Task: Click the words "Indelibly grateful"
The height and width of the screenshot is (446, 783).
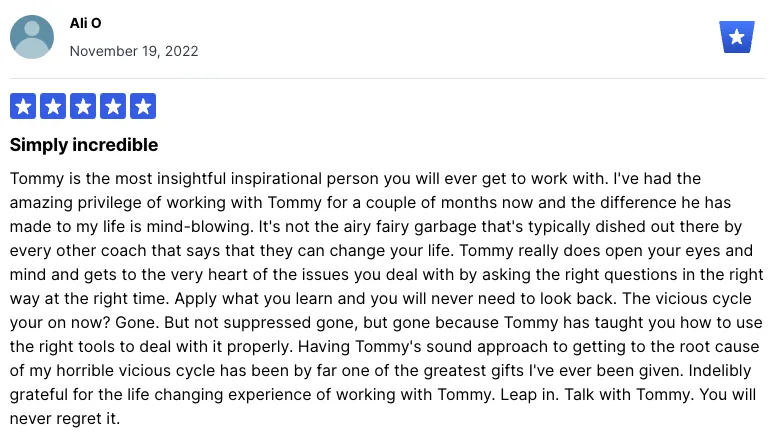Action: (x=718, y=371)
